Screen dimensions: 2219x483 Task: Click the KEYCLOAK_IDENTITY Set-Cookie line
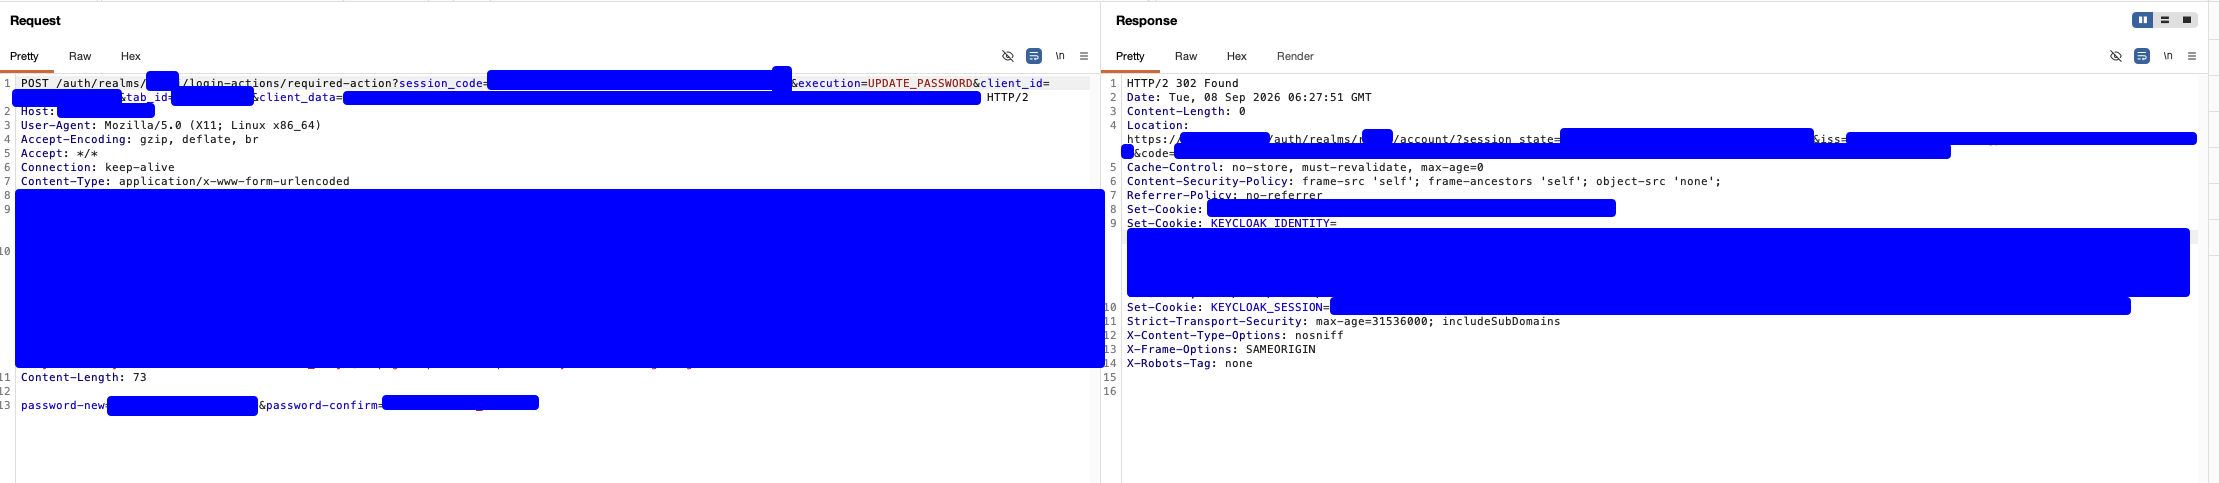[1231, 223]
